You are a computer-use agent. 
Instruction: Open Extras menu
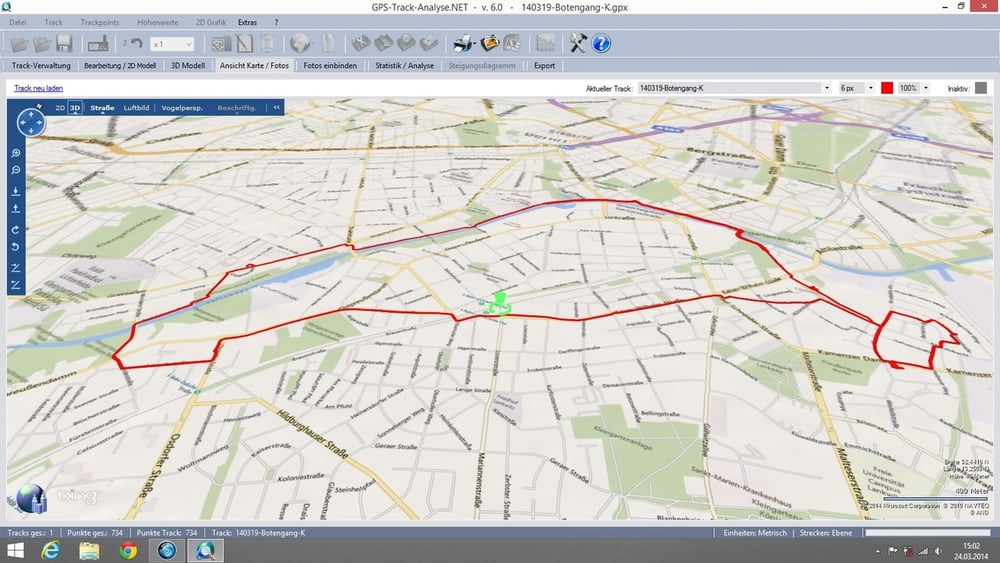247,22
